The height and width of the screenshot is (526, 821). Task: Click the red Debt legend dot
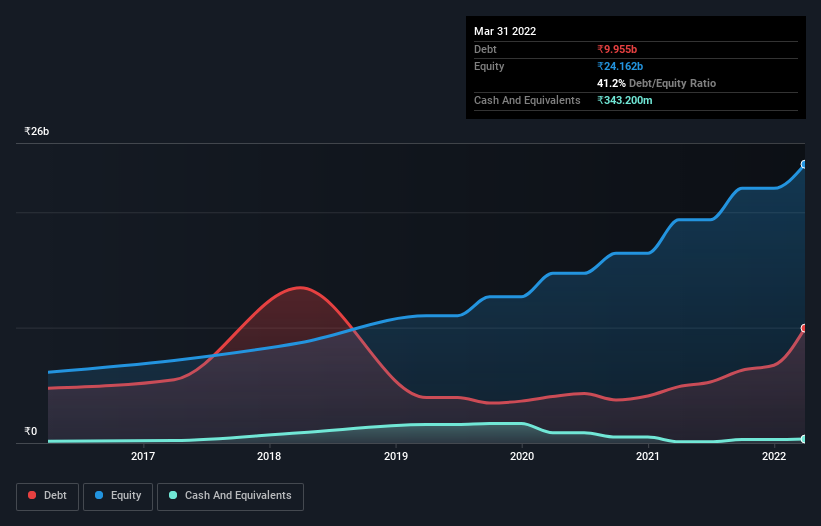[32, 495]
